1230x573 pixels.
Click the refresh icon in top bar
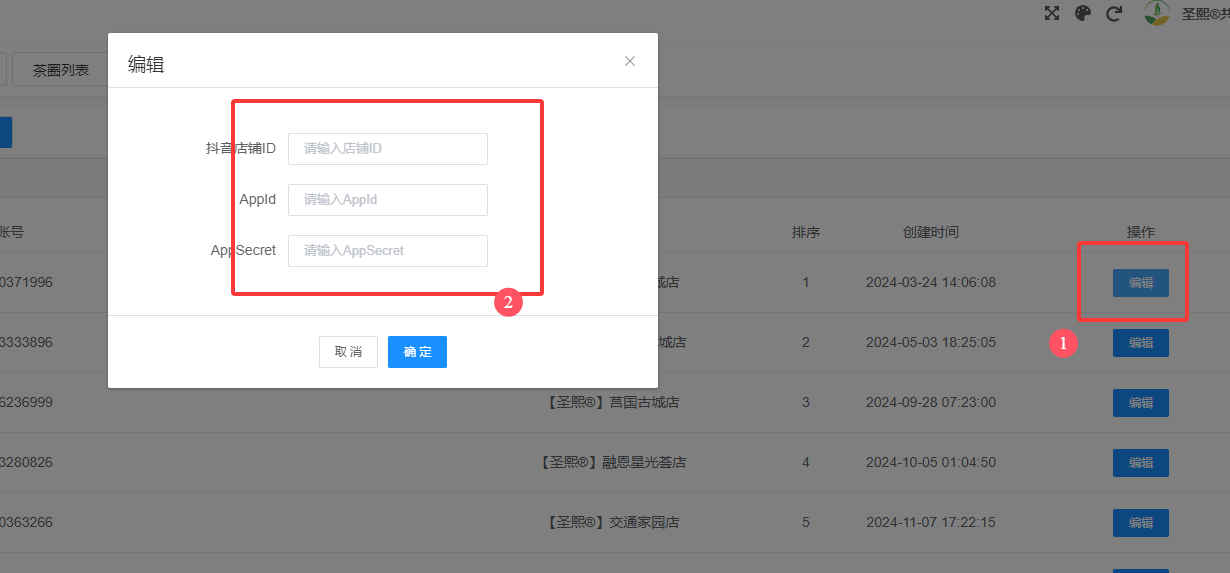(1113, 13)
